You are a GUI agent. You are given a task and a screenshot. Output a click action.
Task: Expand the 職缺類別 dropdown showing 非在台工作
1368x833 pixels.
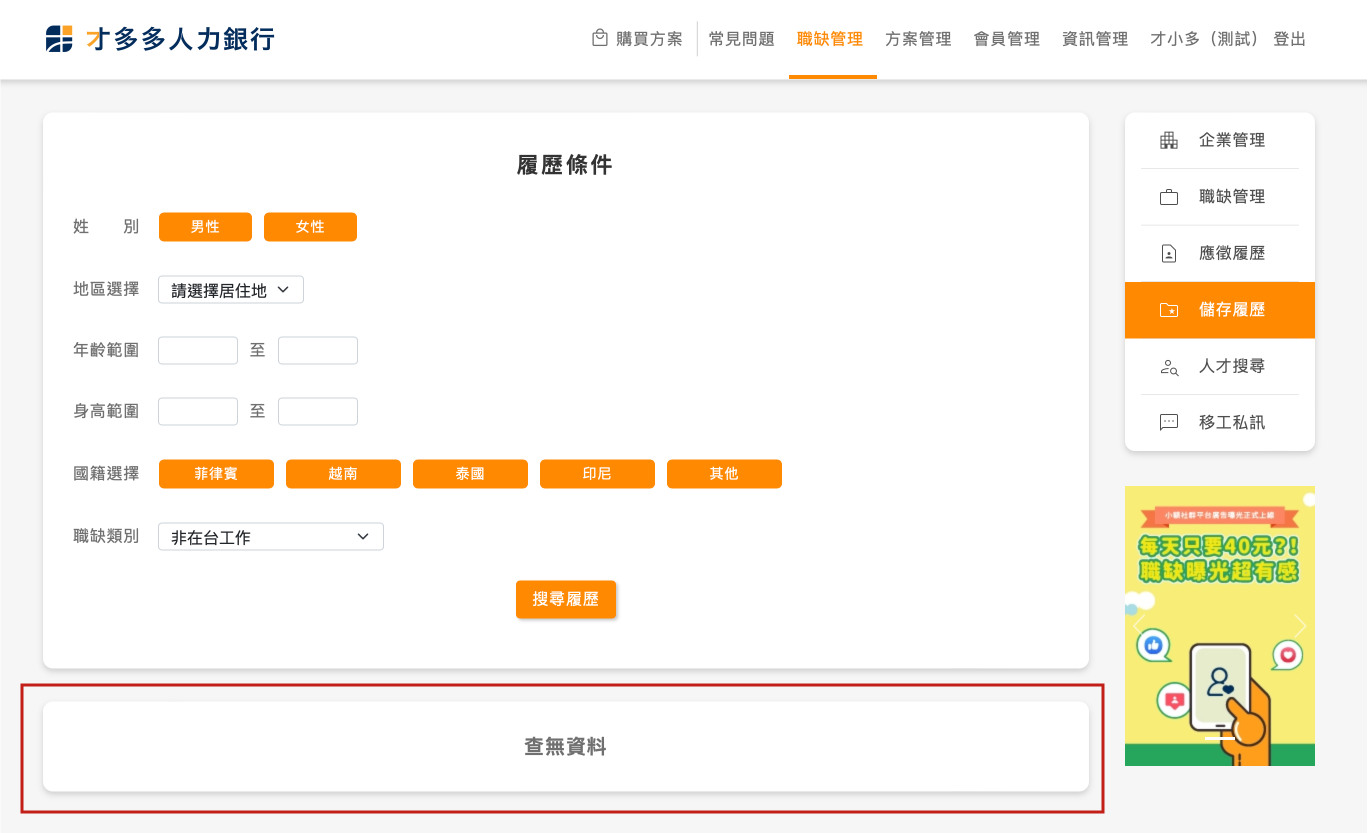click(271, 537)
